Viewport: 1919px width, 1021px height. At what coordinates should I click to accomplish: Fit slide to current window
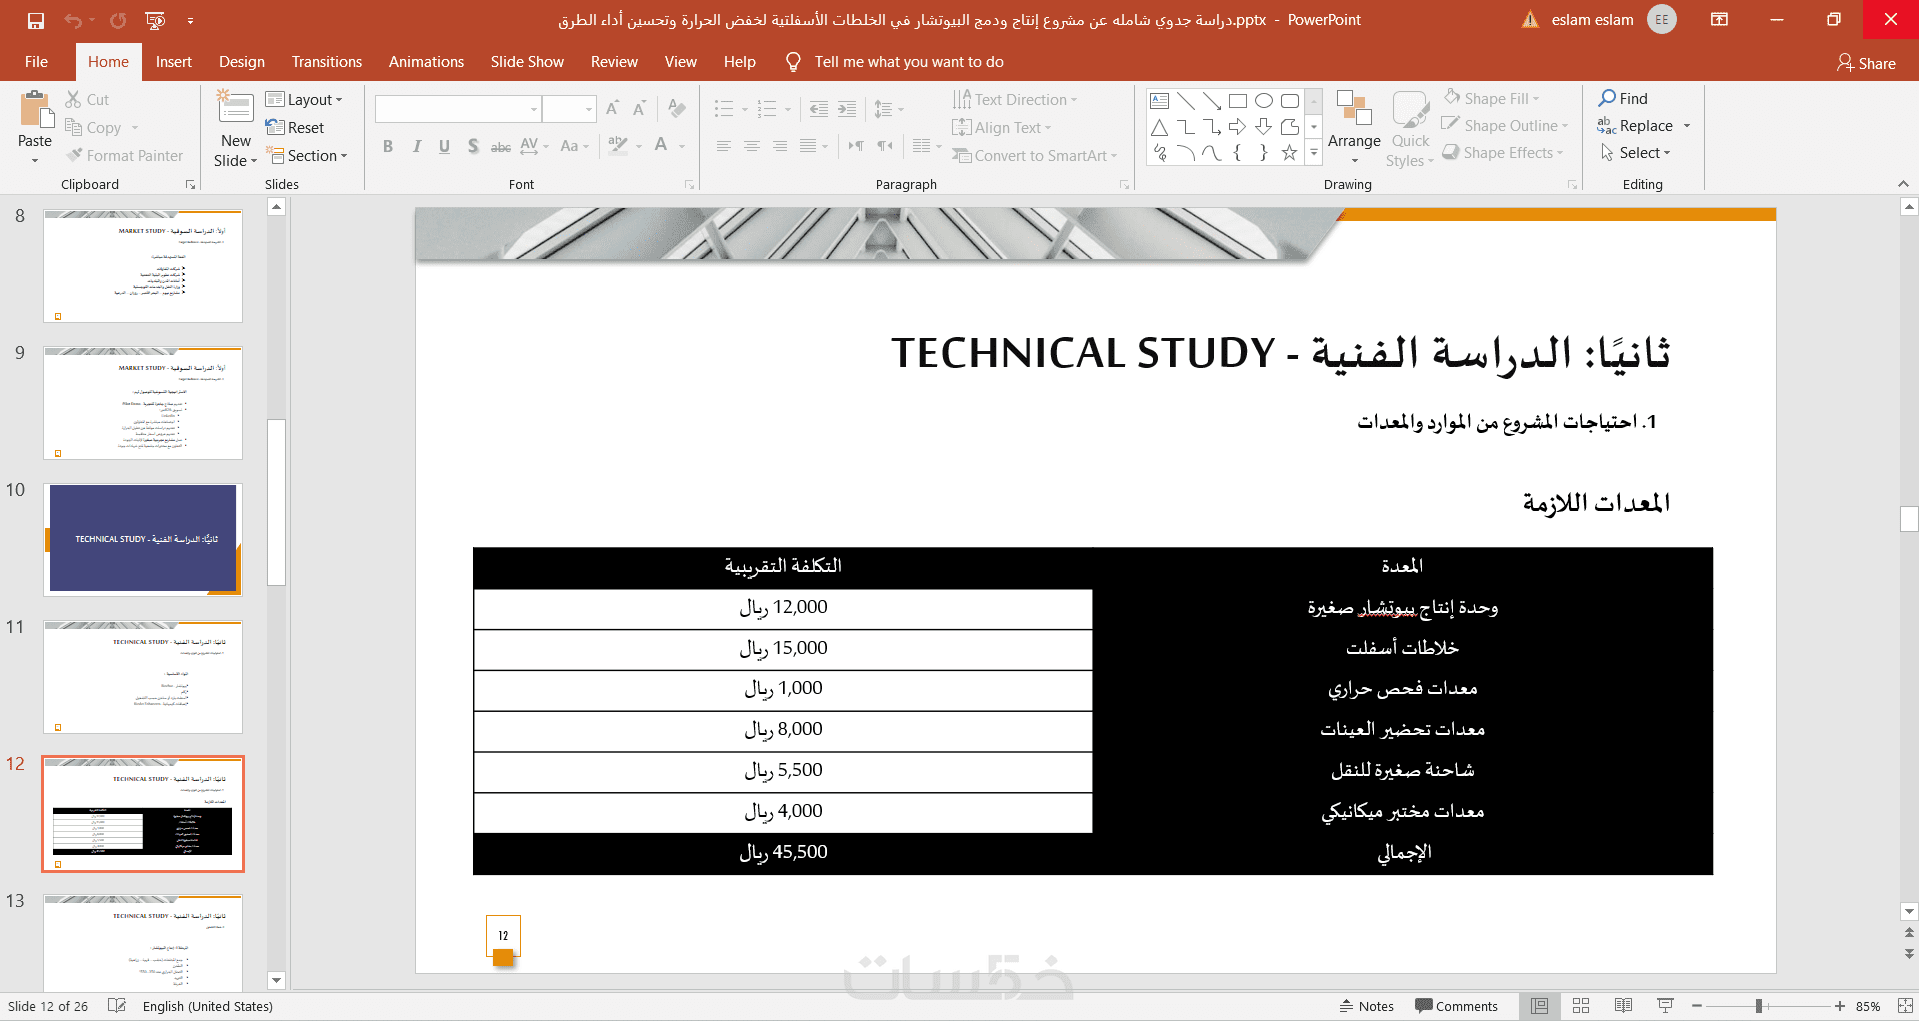point(1905,1006)
